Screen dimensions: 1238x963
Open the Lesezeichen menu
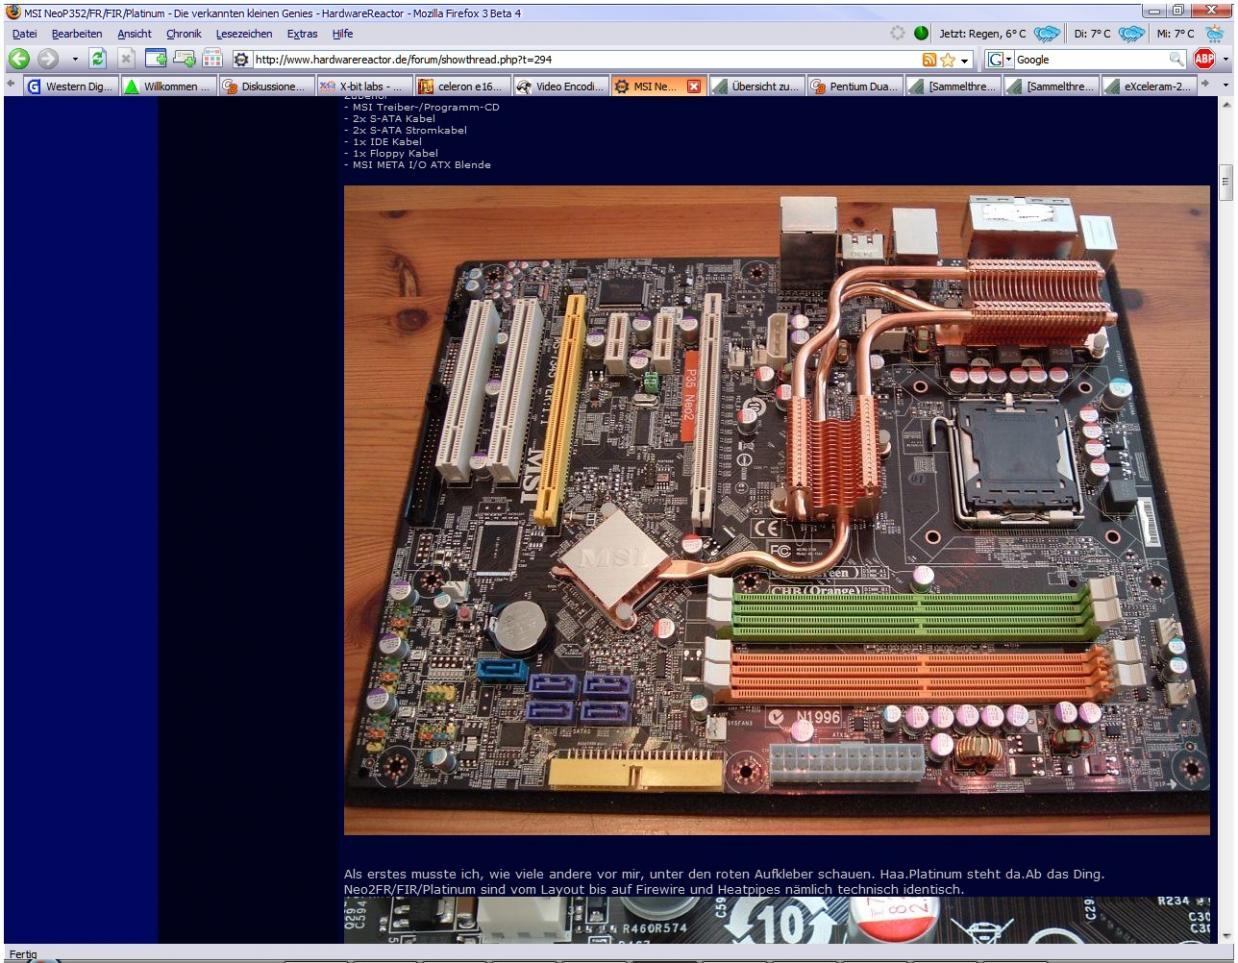click(x=244, y=34)
